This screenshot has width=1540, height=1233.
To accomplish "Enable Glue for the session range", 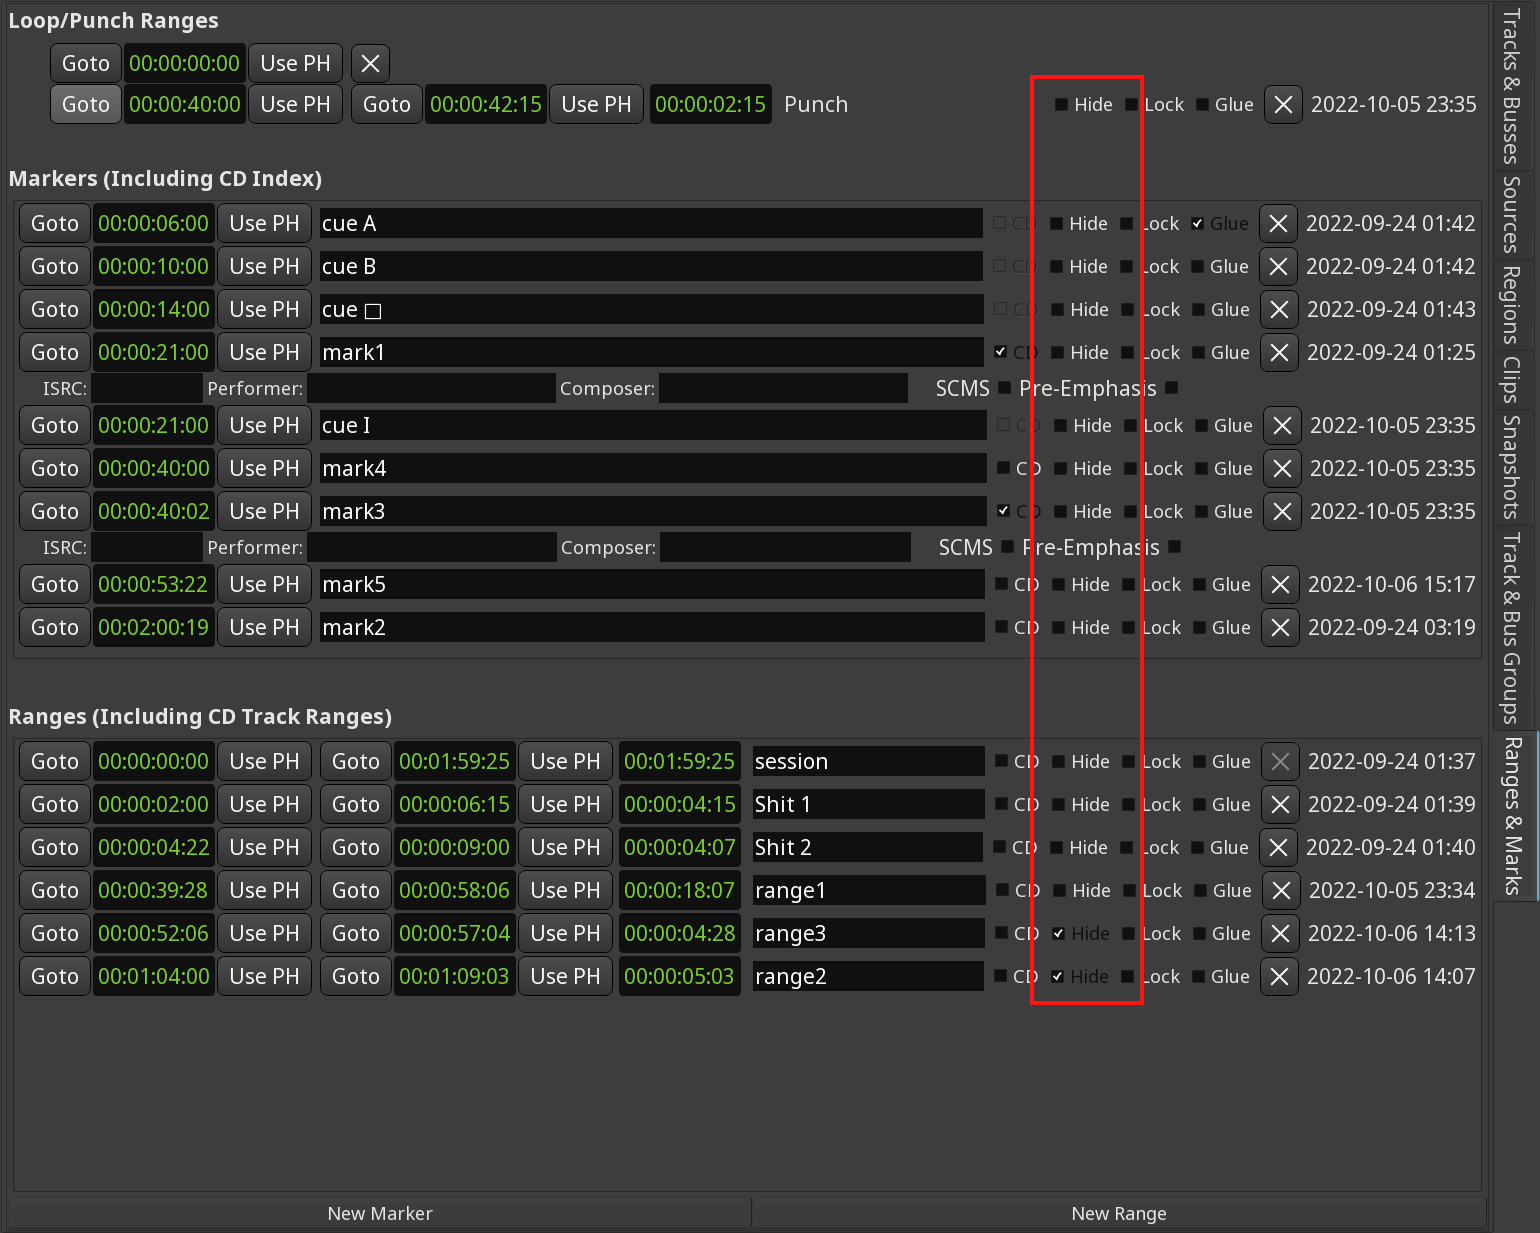I will (1199, 762).
